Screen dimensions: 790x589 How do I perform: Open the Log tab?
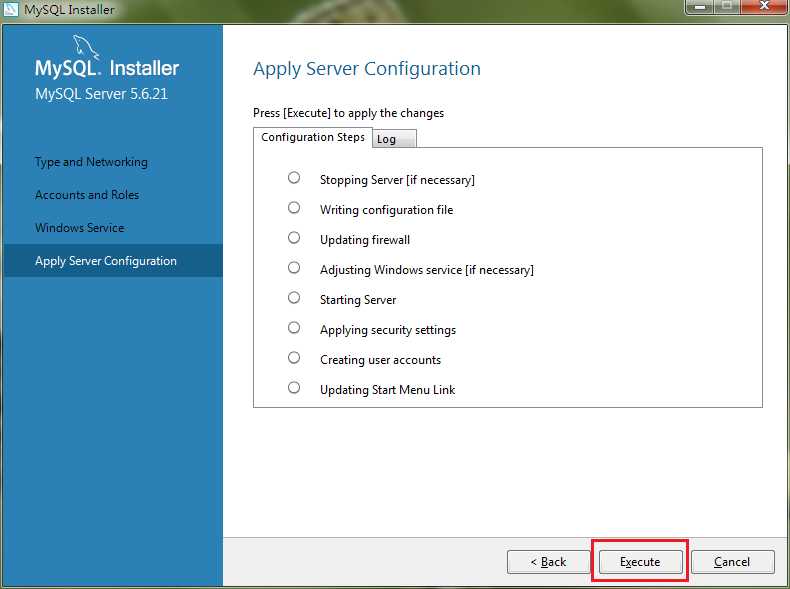point(394,139)
